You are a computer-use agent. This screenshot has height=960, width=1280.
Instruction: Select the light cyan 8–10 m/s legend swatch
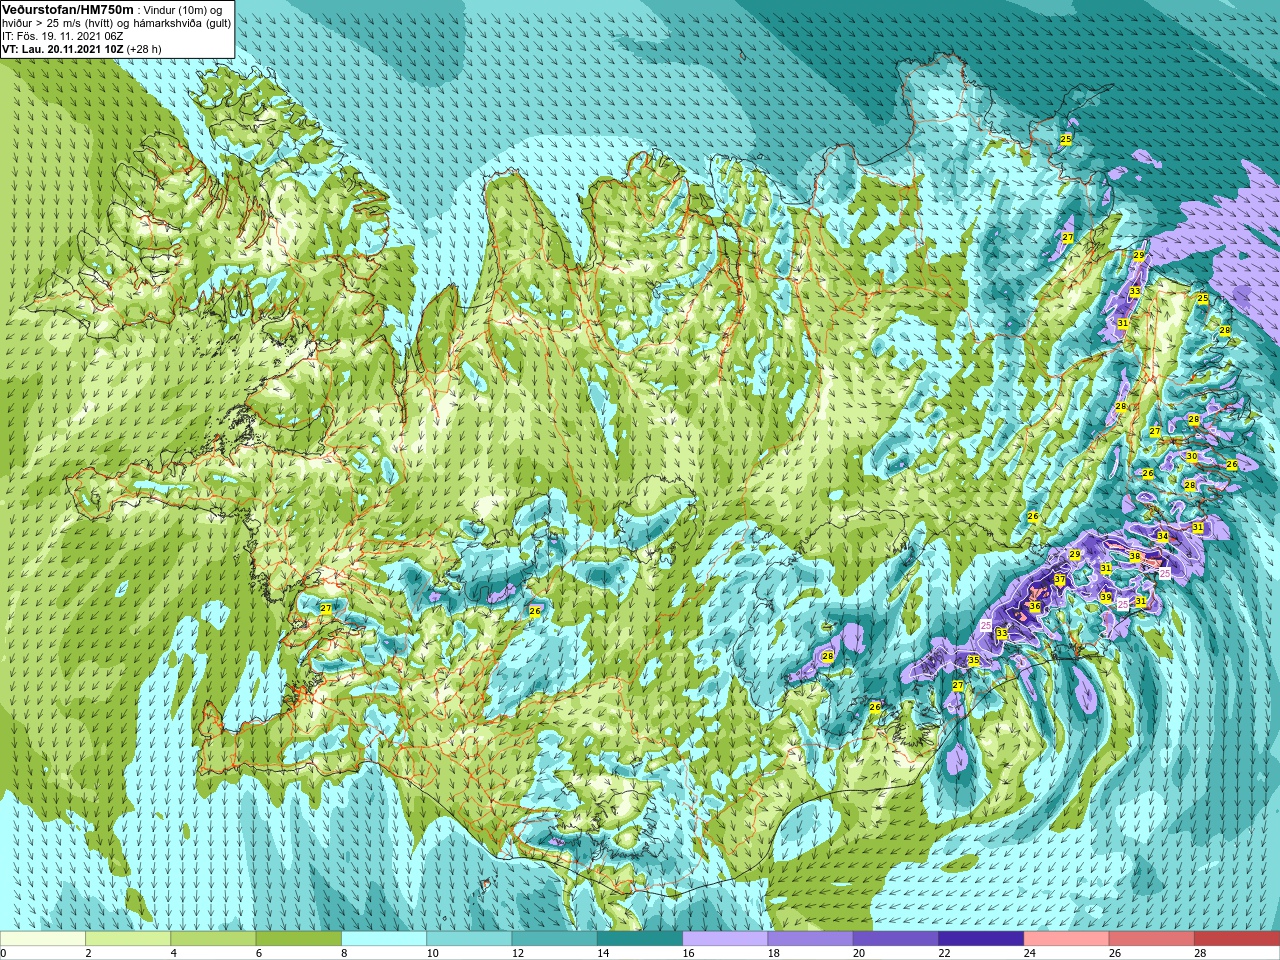click(384, 939)
